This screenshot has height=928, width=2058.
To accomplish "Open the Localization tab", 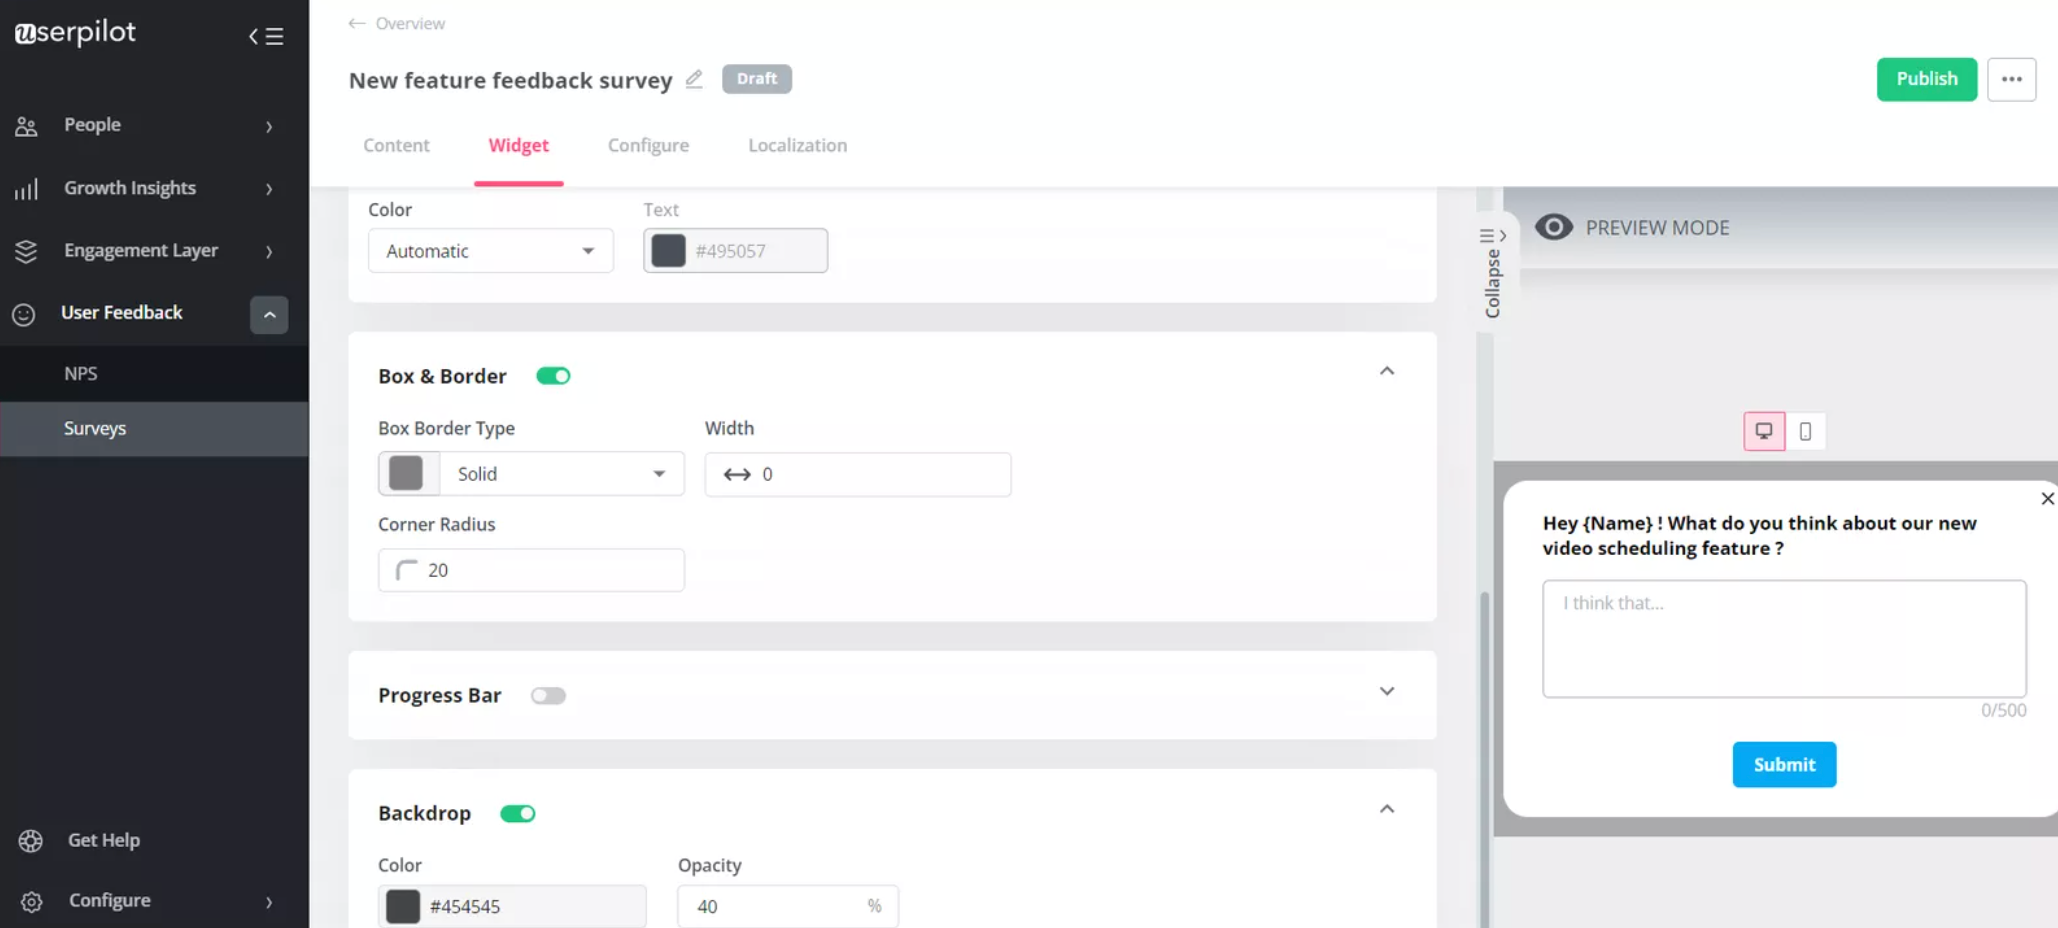I will pos(797,145).
